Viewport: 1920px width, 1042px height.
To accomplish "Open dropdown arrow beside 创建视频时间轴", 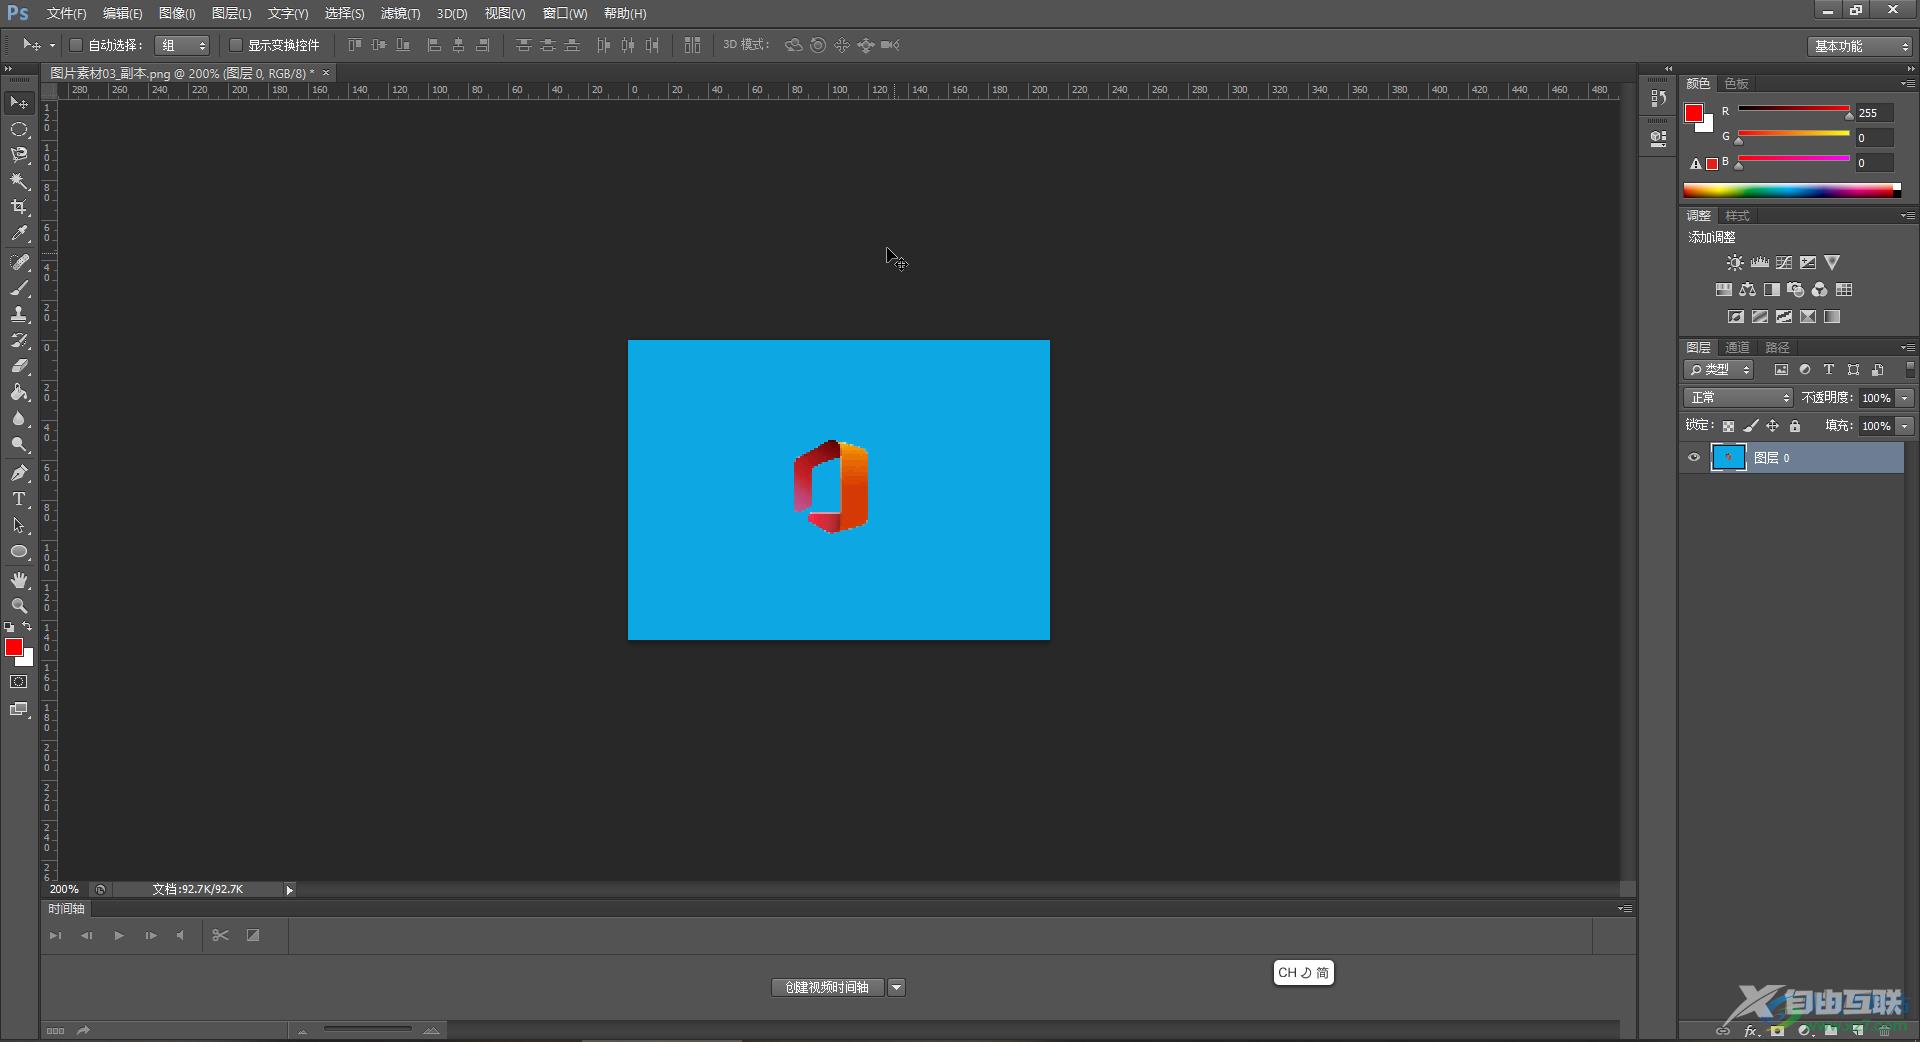I will [x=897, y=988].
